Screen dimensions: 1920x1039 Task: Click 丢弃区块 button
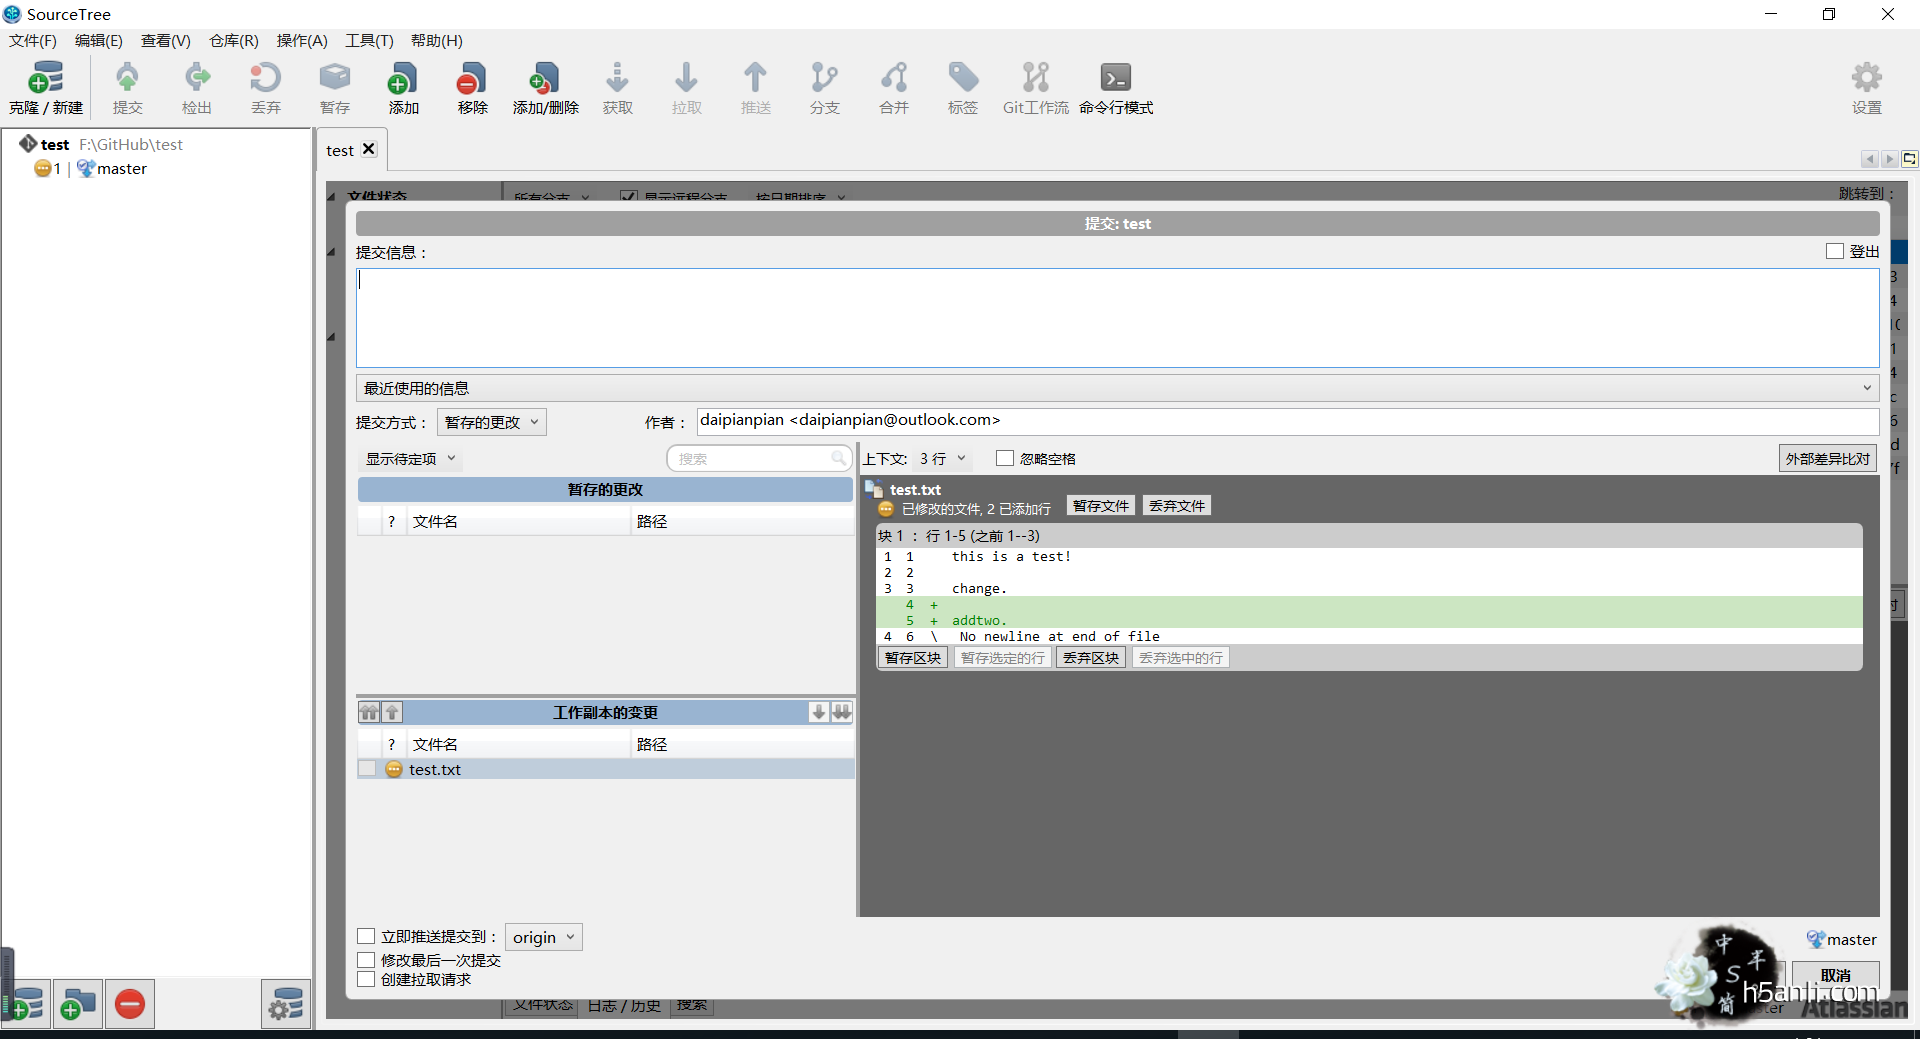1090,658
